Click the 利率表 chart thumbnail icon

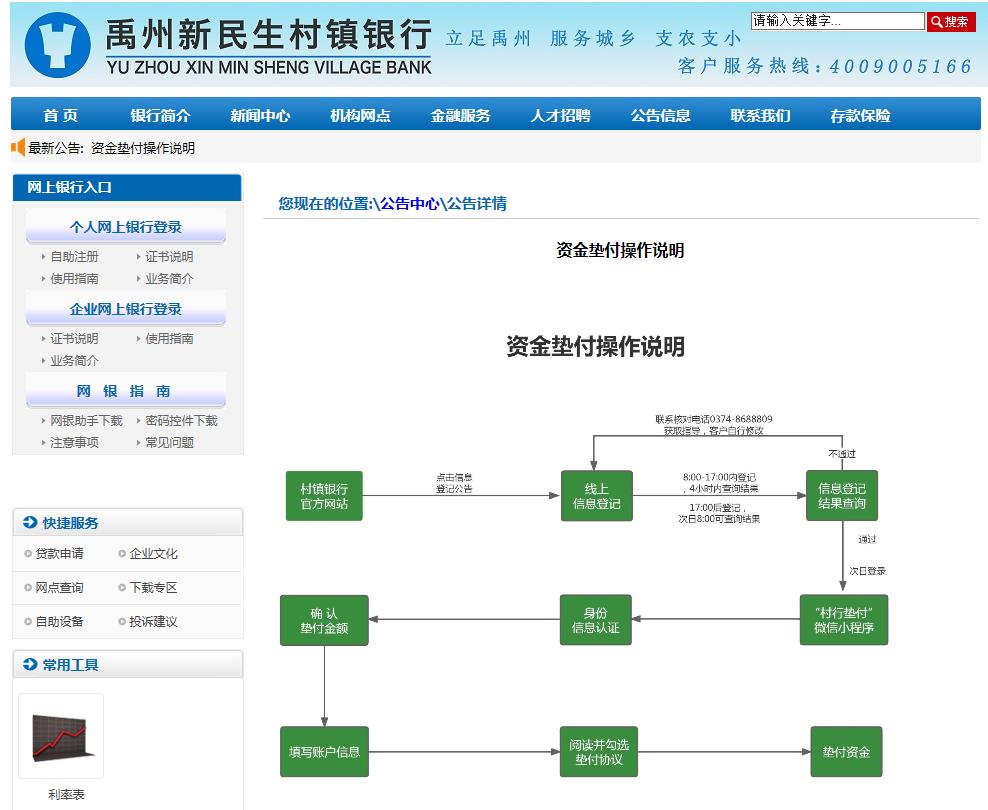click(x=61, y=736)
